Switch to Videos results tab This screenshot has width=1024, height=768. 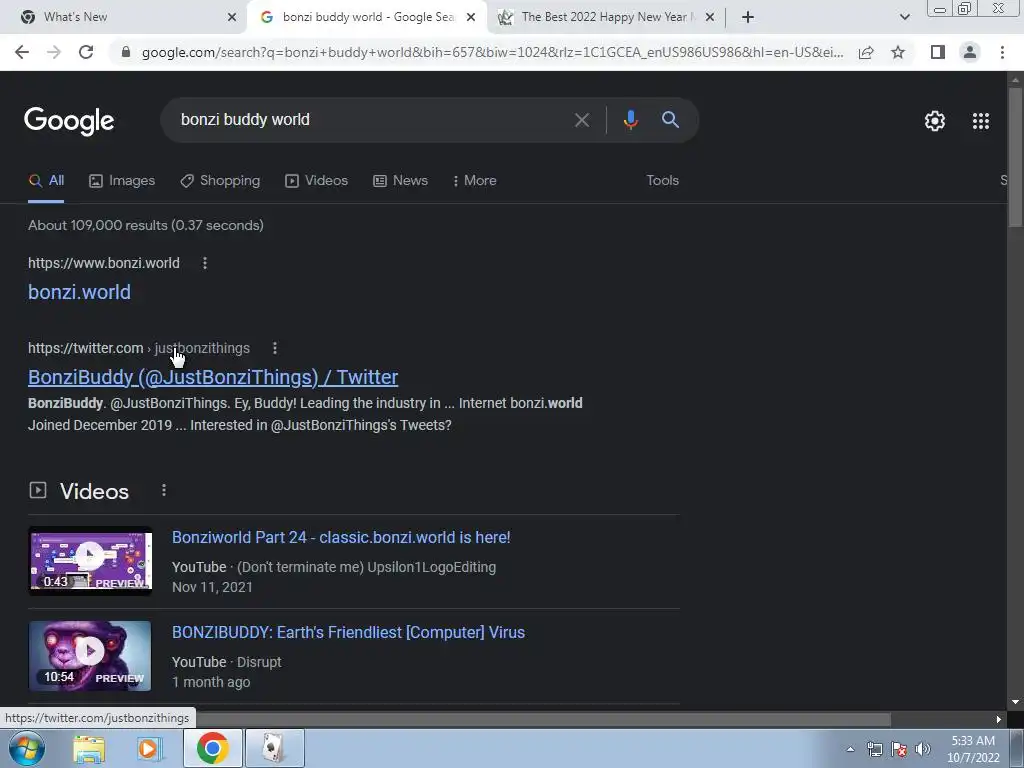(317, 181)
